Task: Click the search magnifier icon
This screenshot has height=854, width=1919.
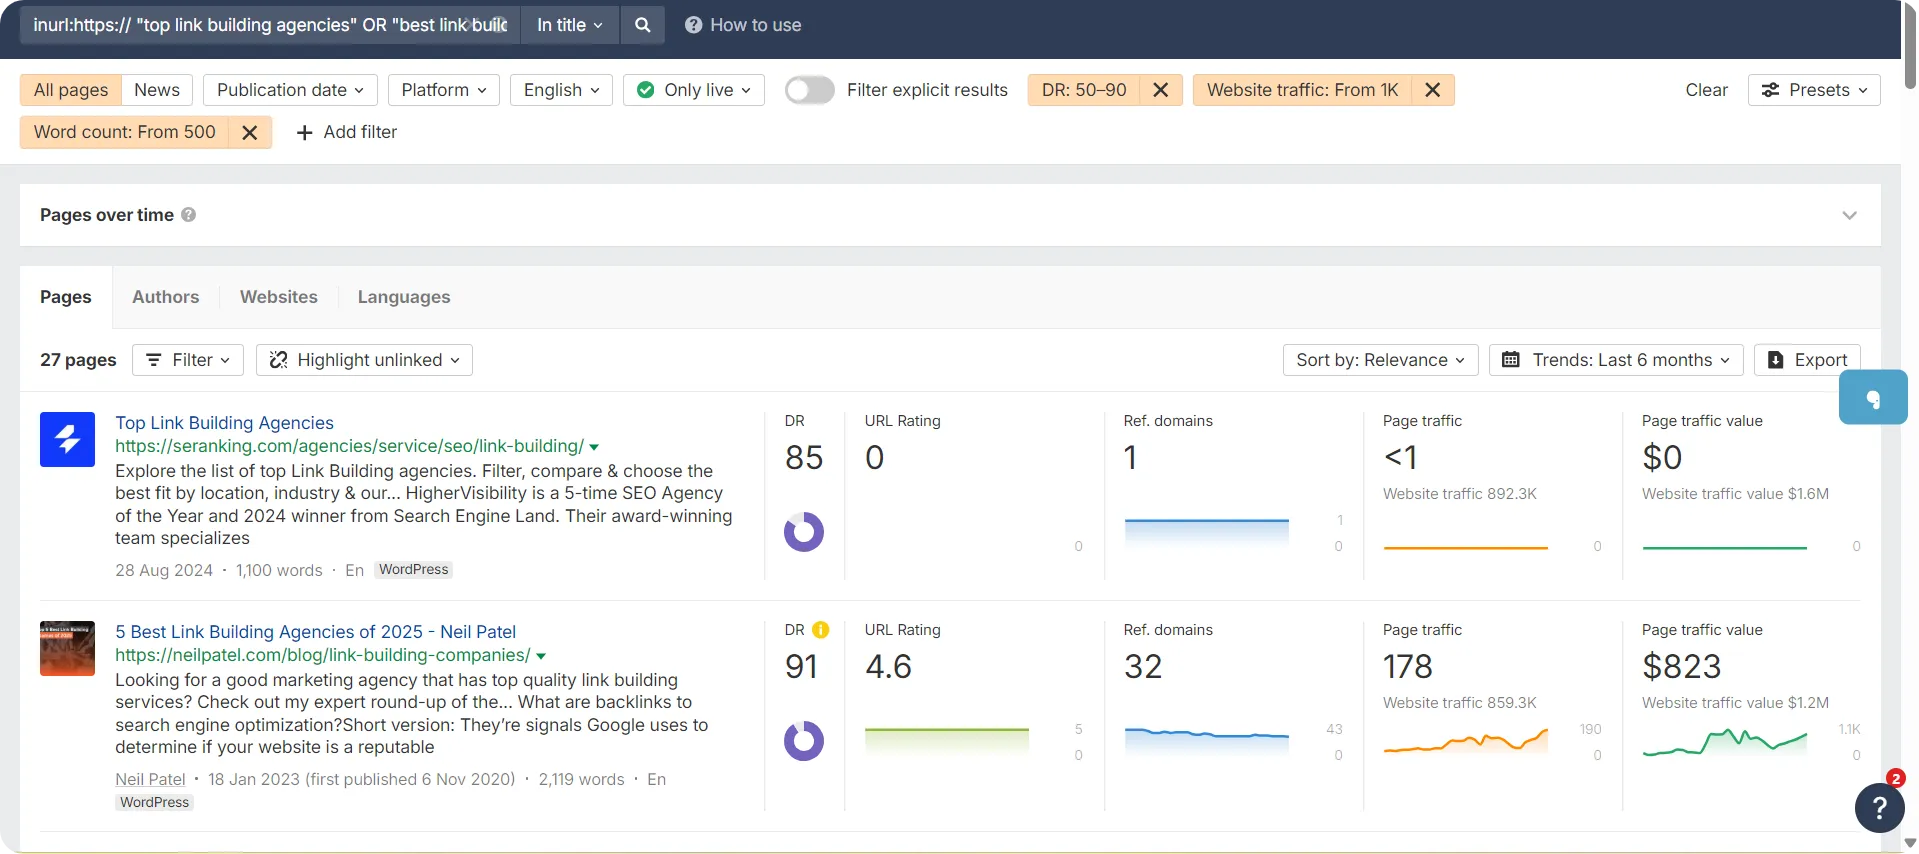Action: [x=642, y=25]
